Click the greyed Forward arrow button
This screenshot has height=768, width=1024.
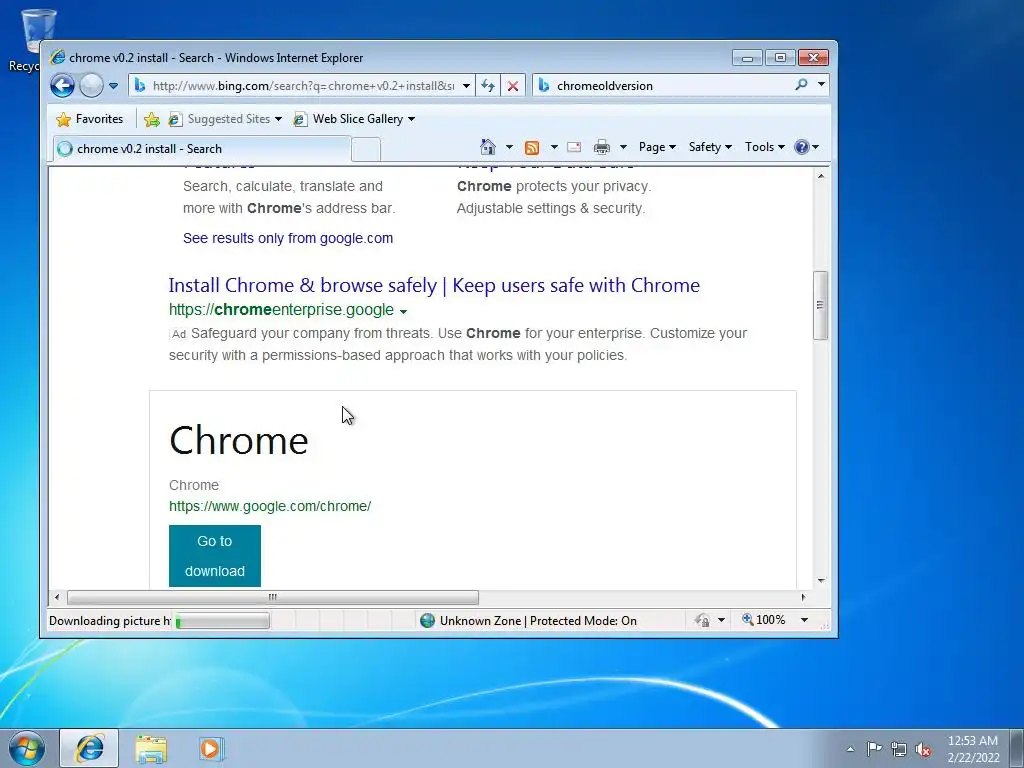91,86
